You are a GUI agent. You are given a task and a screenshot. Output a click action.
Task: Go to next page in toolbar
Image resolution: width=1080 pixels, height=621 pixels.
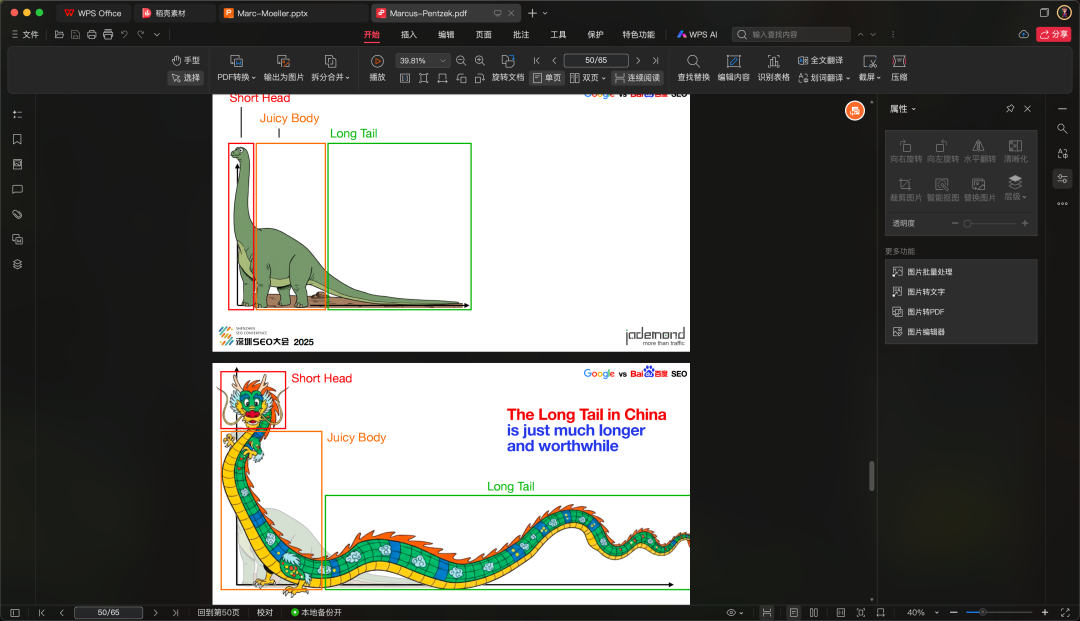[x=638, y=61]
